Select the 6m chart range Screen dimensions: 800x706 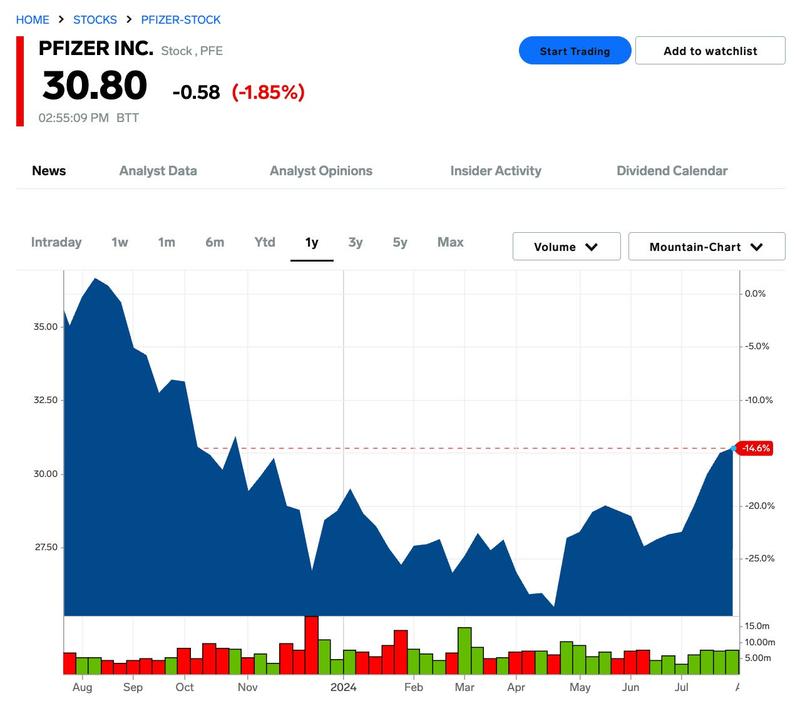[x=215, y=242]
